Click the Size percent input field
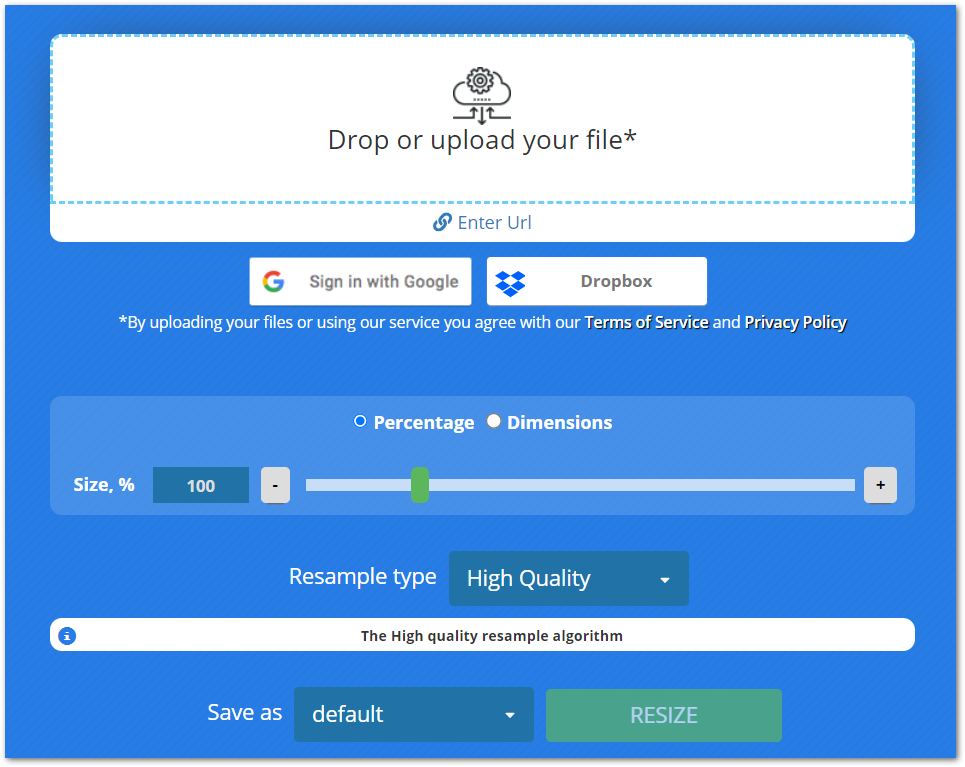The width and height of the screenshot is (965, 767). pyautogui.click(x=201, y=485)
